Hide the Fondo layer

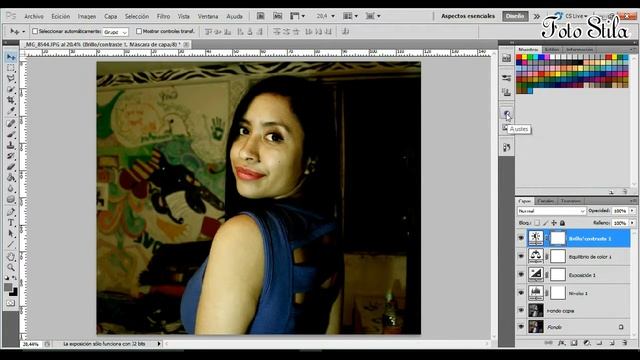(521, 327)
